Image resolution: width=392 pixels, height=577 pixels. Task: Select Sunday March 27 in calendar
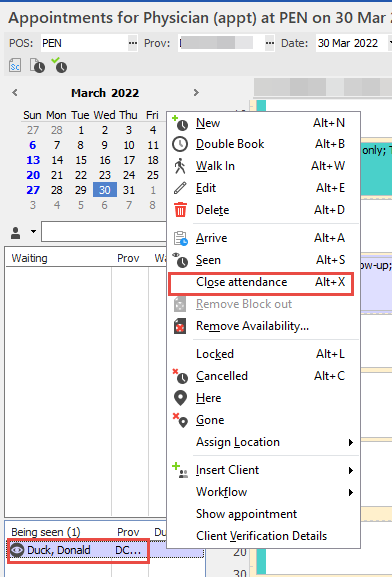point(33,190)
